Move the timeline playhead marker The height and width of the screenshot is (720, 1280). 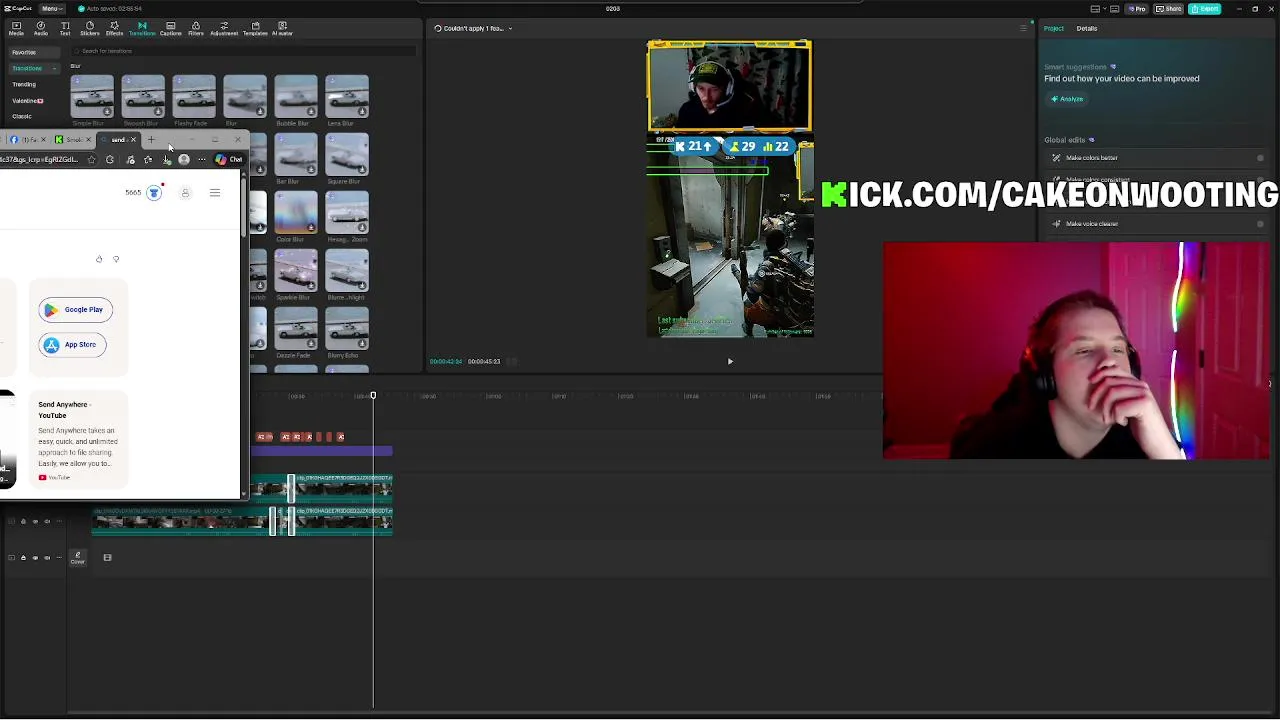click(x=373, y=396)
